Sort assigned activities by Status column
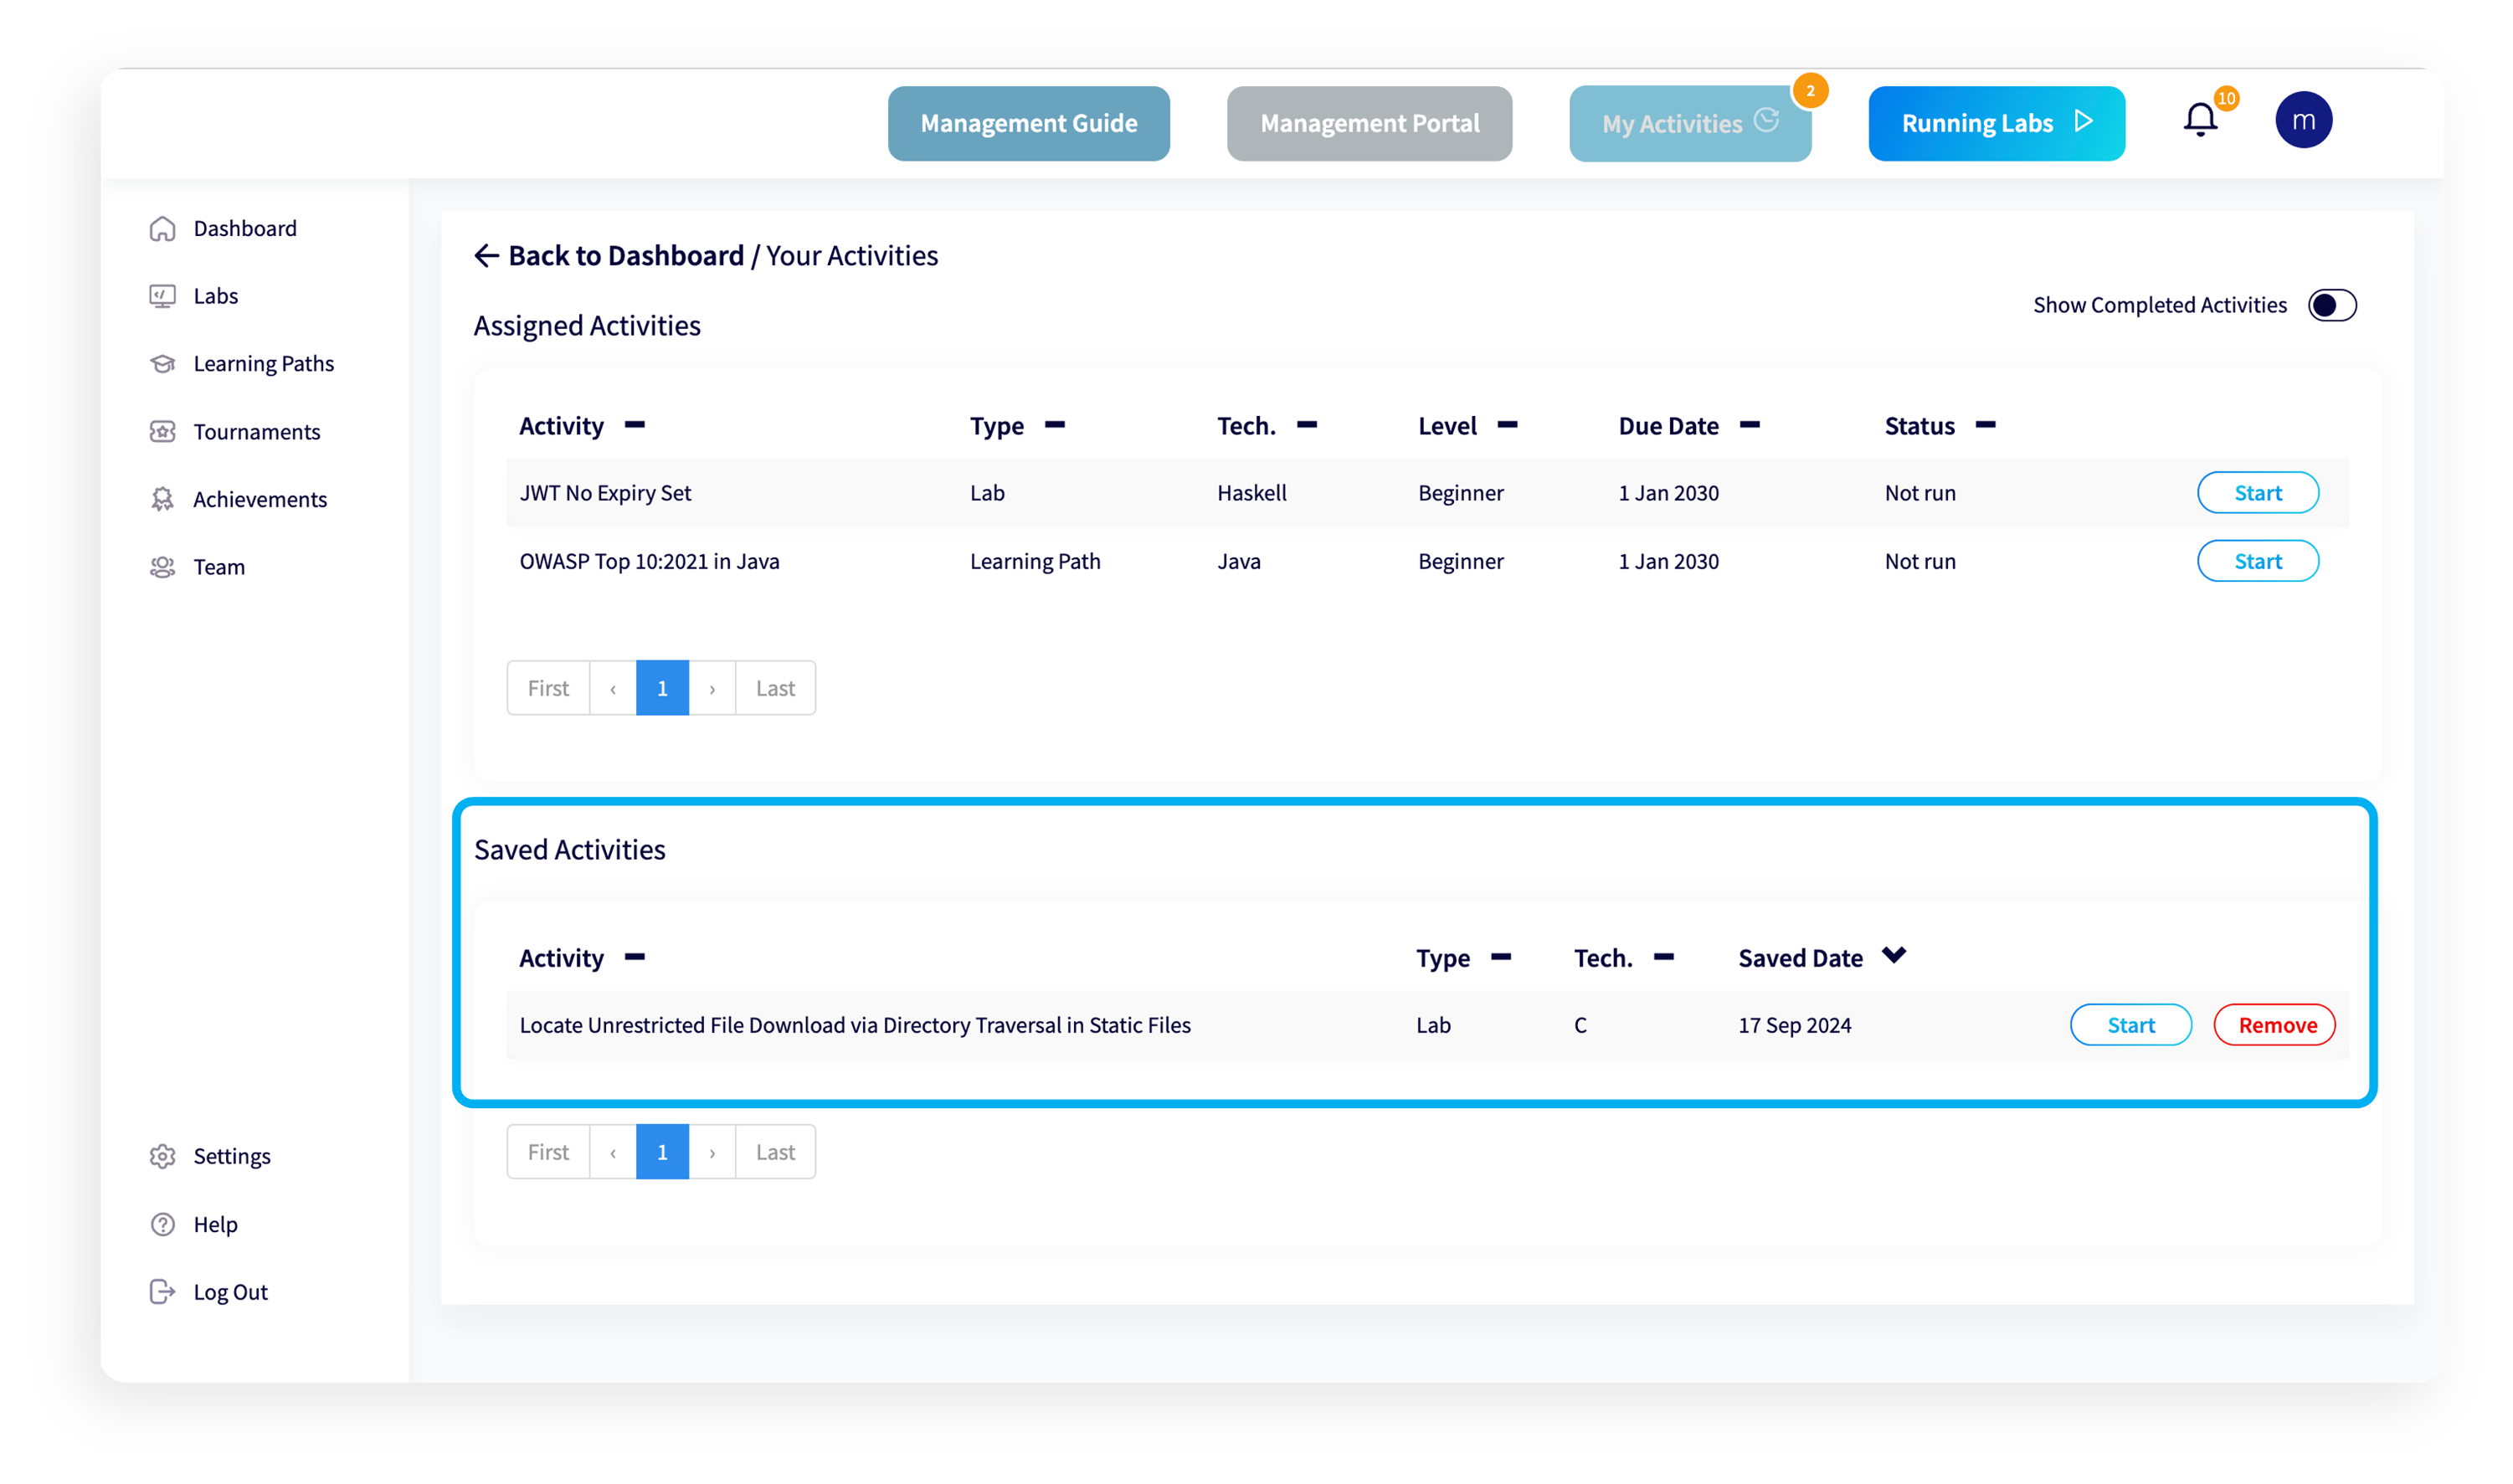2513x1484 pixels. pos(1985,426)
